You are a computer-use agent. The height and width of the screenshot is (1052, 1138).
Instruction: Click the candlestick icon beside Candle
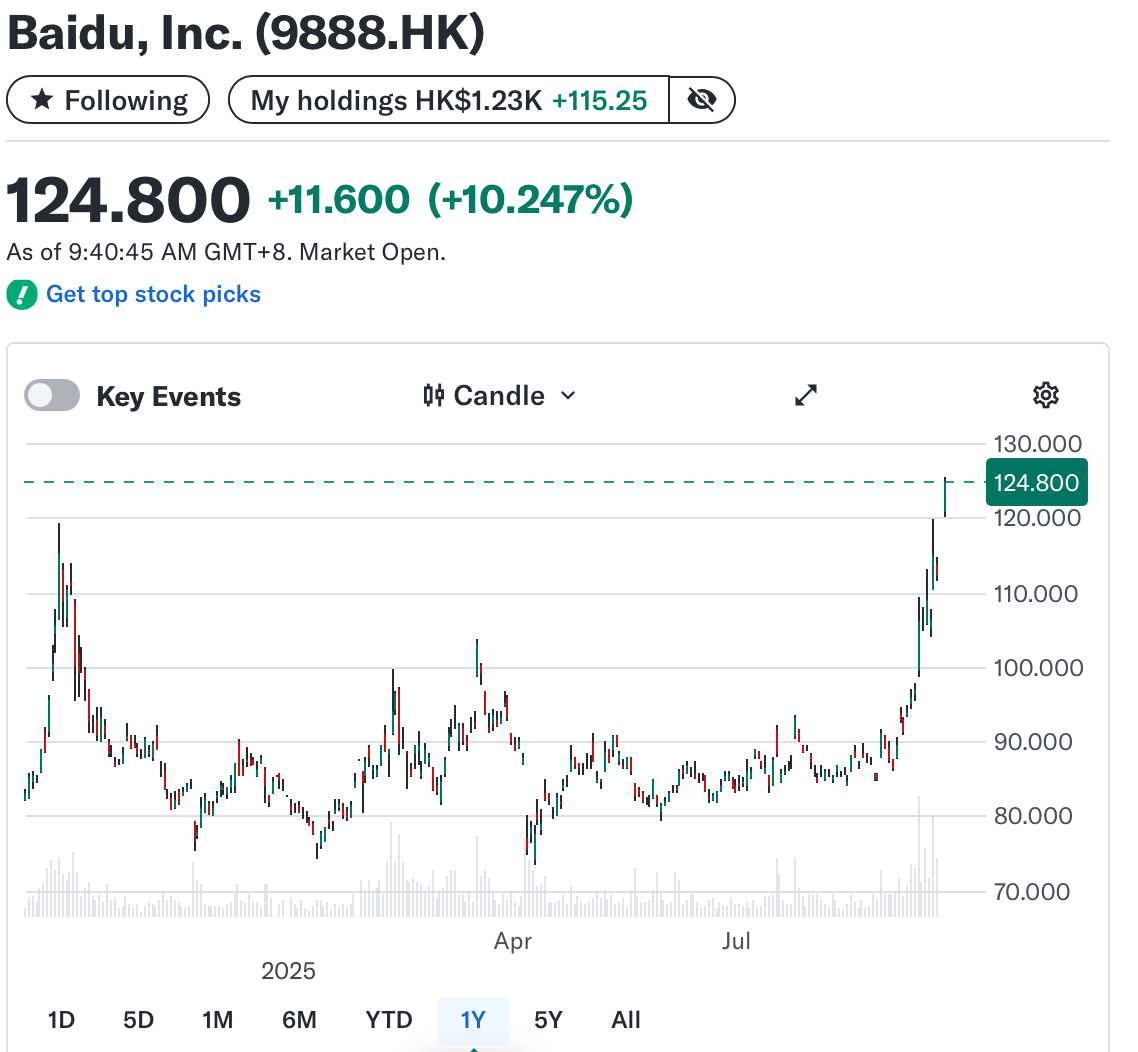pos(434,395)
